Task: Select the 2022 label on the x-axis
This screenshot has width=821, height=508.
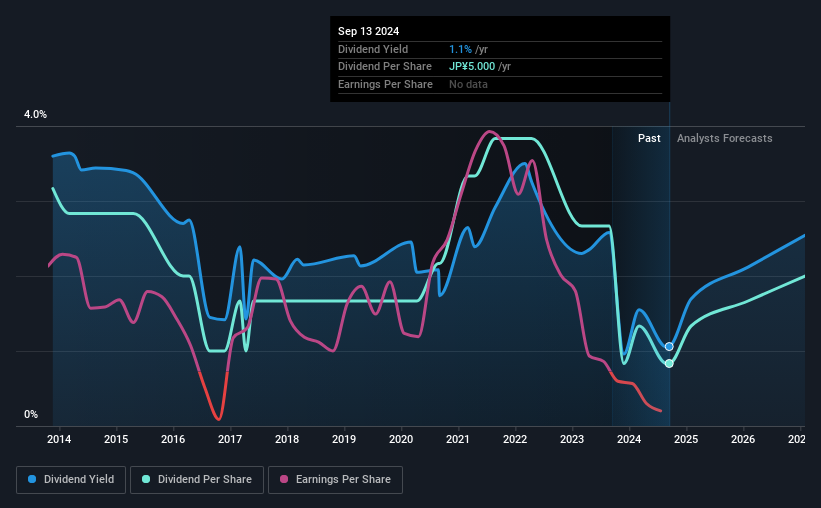Action: point(515,439)
